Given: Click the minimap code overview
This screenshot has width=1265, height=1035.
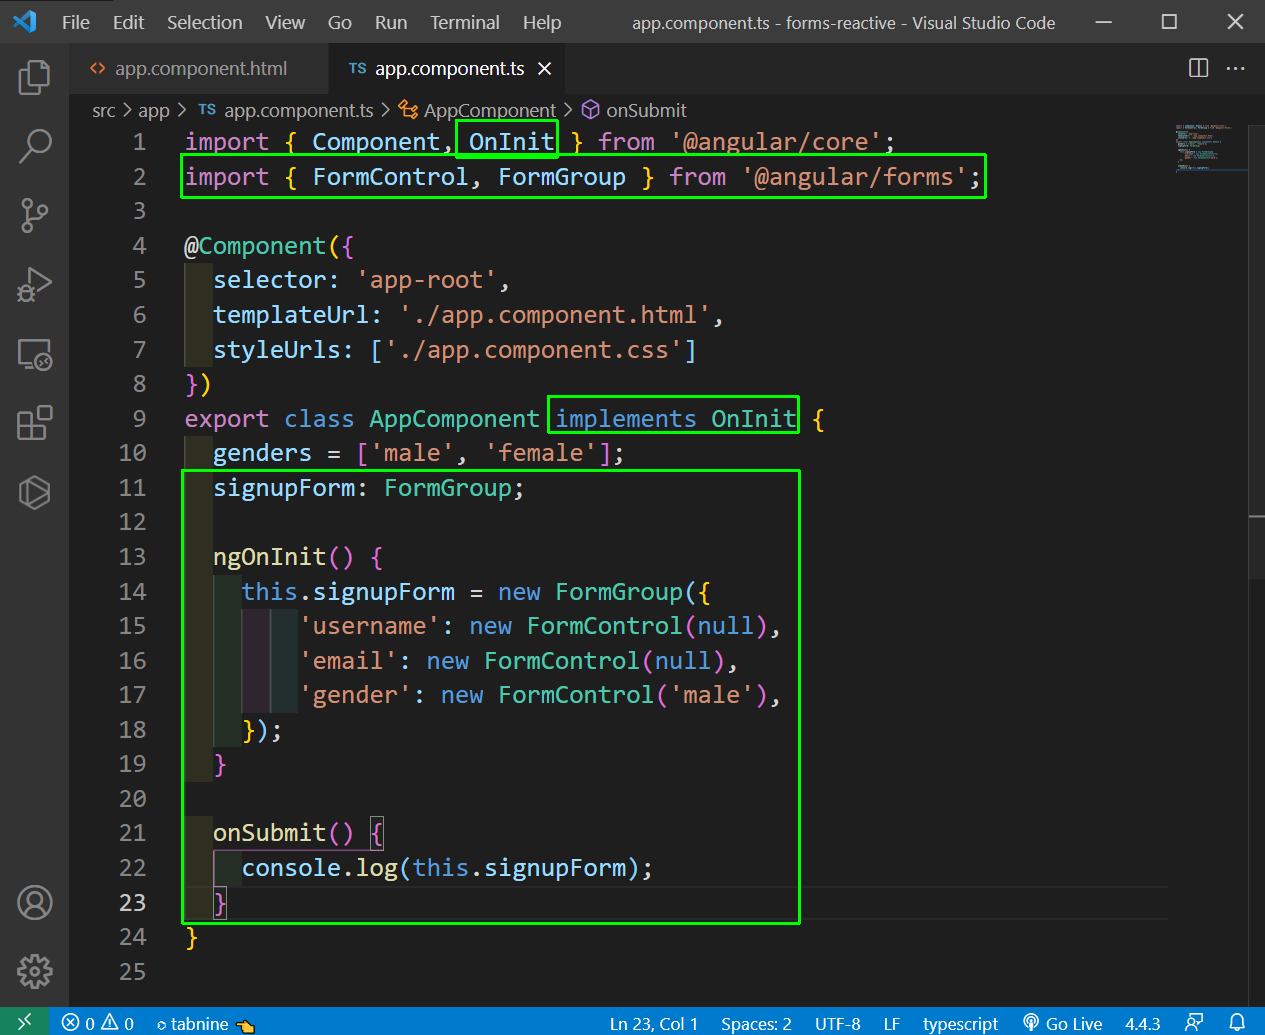Looking at the screenshot, I should coord(1211,148).
